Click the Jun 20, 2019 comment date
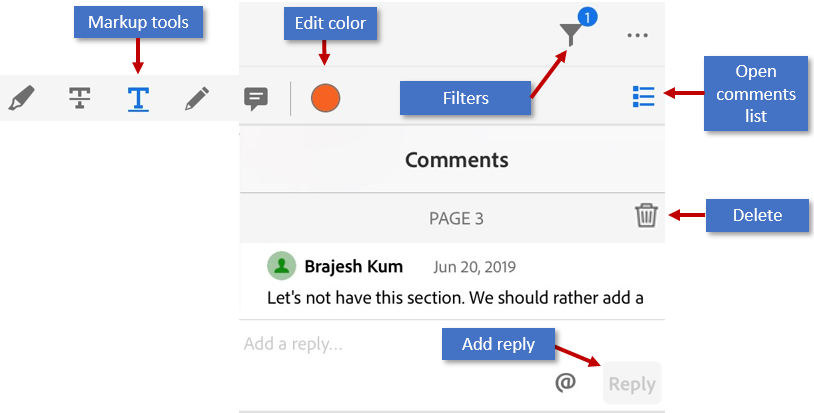The width and height of the screenshot is (814, 413). [474, 267]
